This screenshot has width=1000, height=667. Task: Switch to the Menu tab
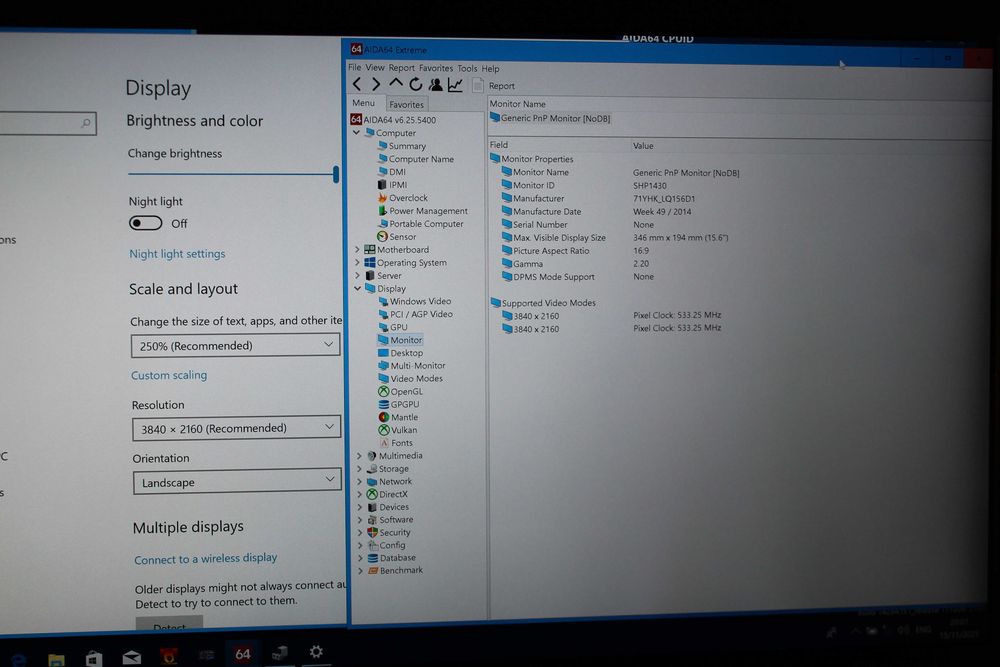(364, 103)
